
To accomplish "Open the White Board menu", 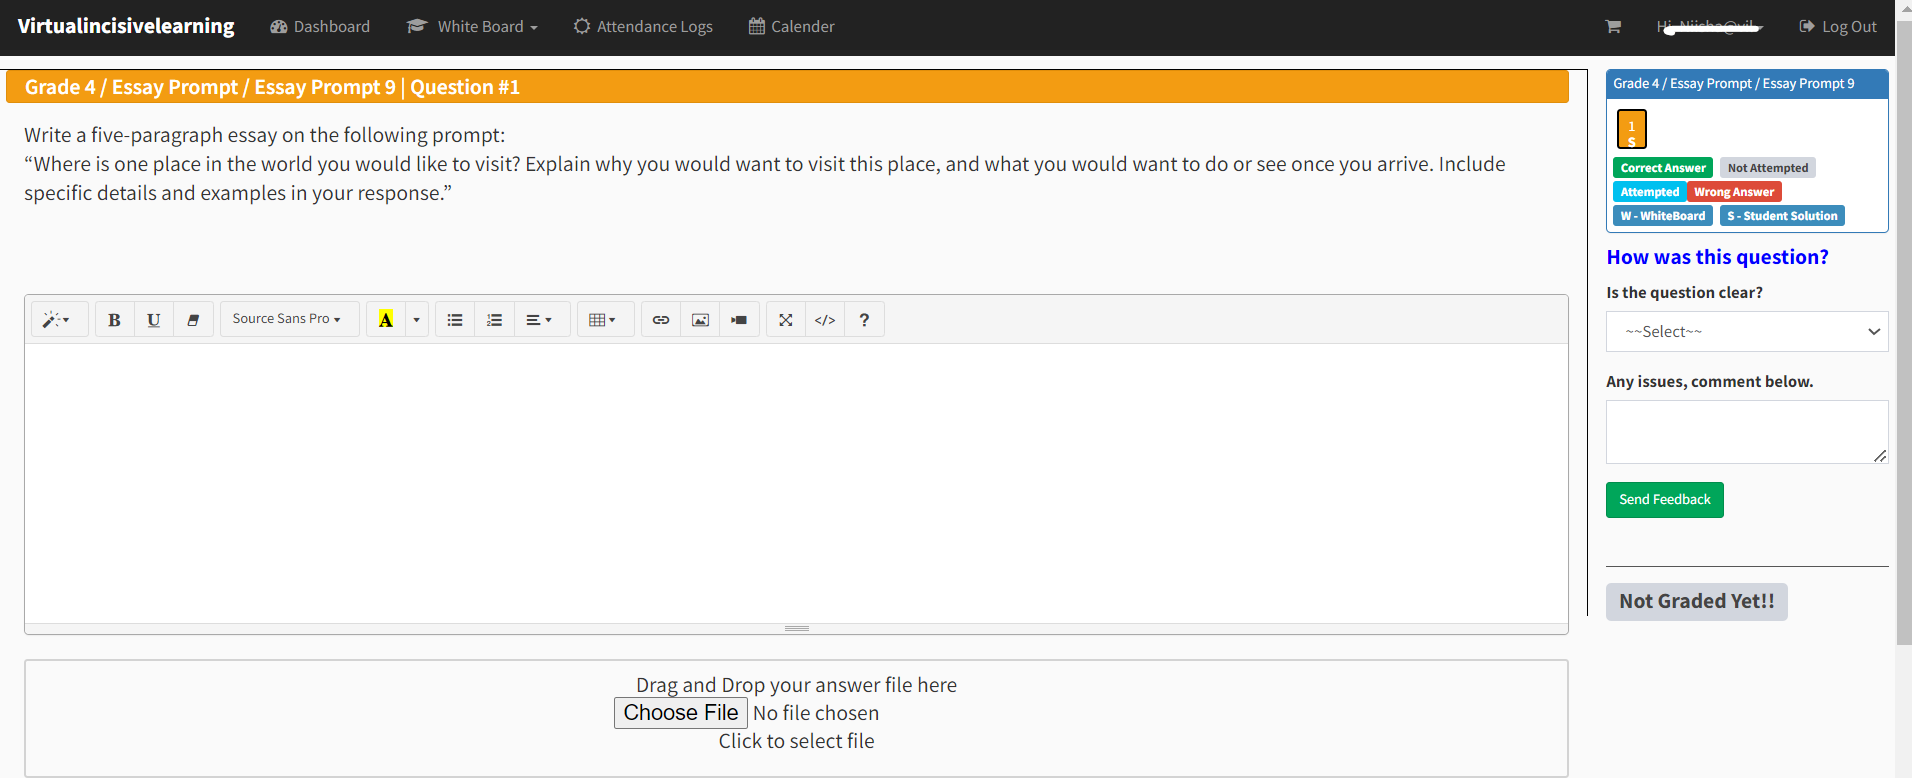I will 473,27.
